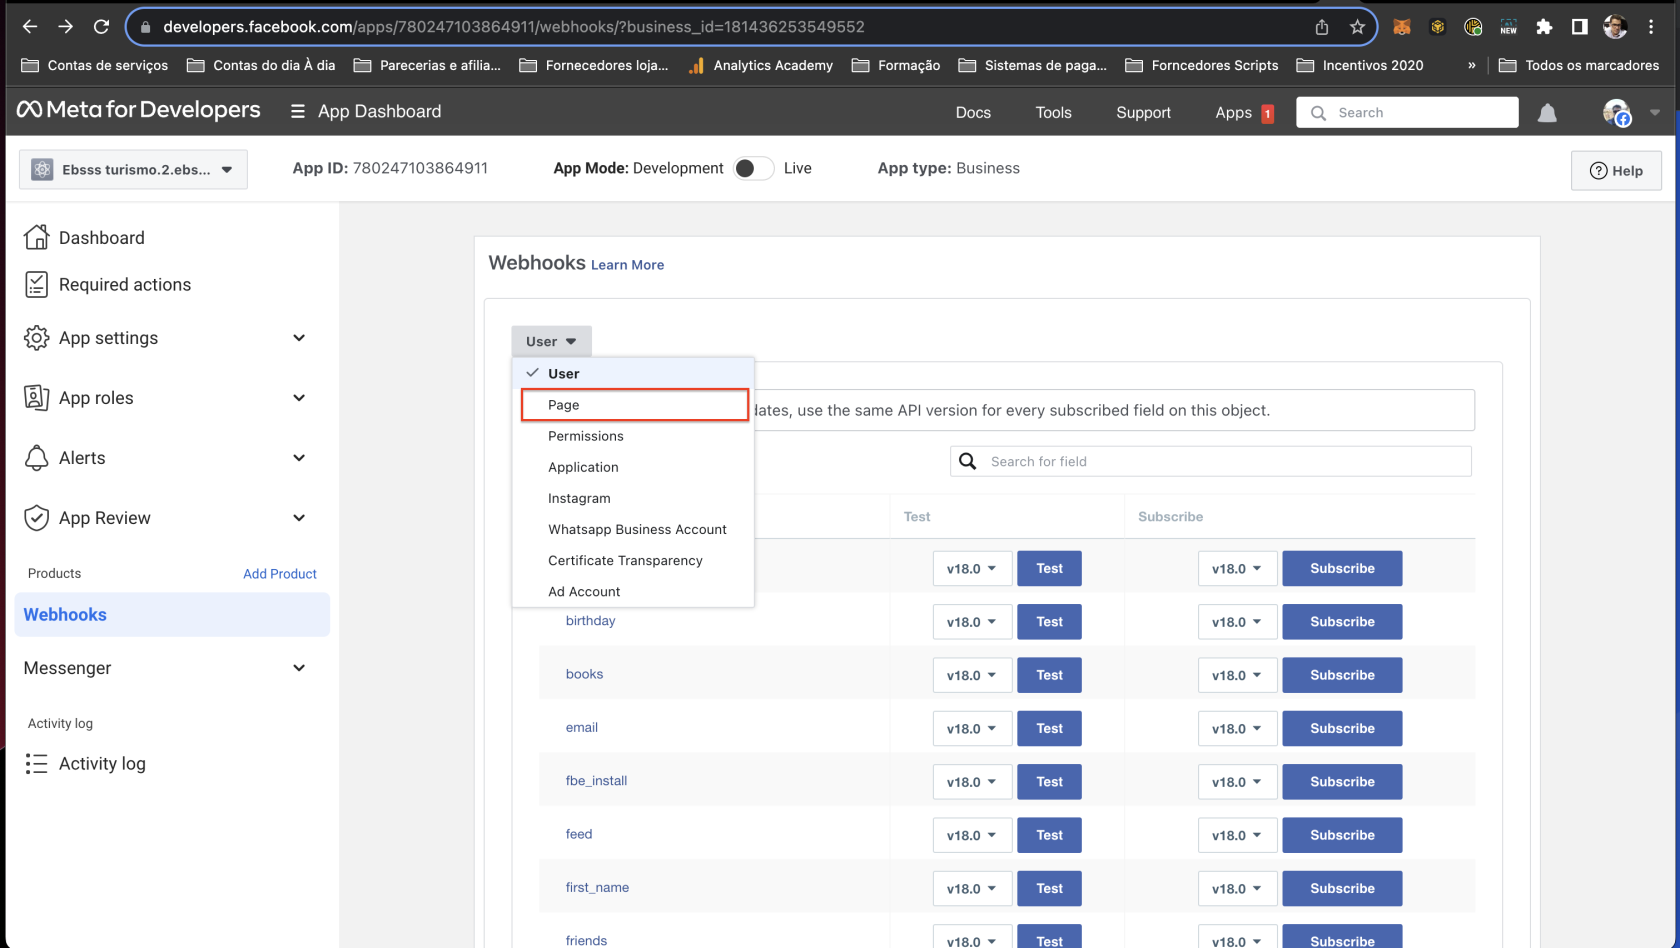Open Formação bookmark folder
The height and width of the screenshot is (948, 1680).
(x=895, y=65)
